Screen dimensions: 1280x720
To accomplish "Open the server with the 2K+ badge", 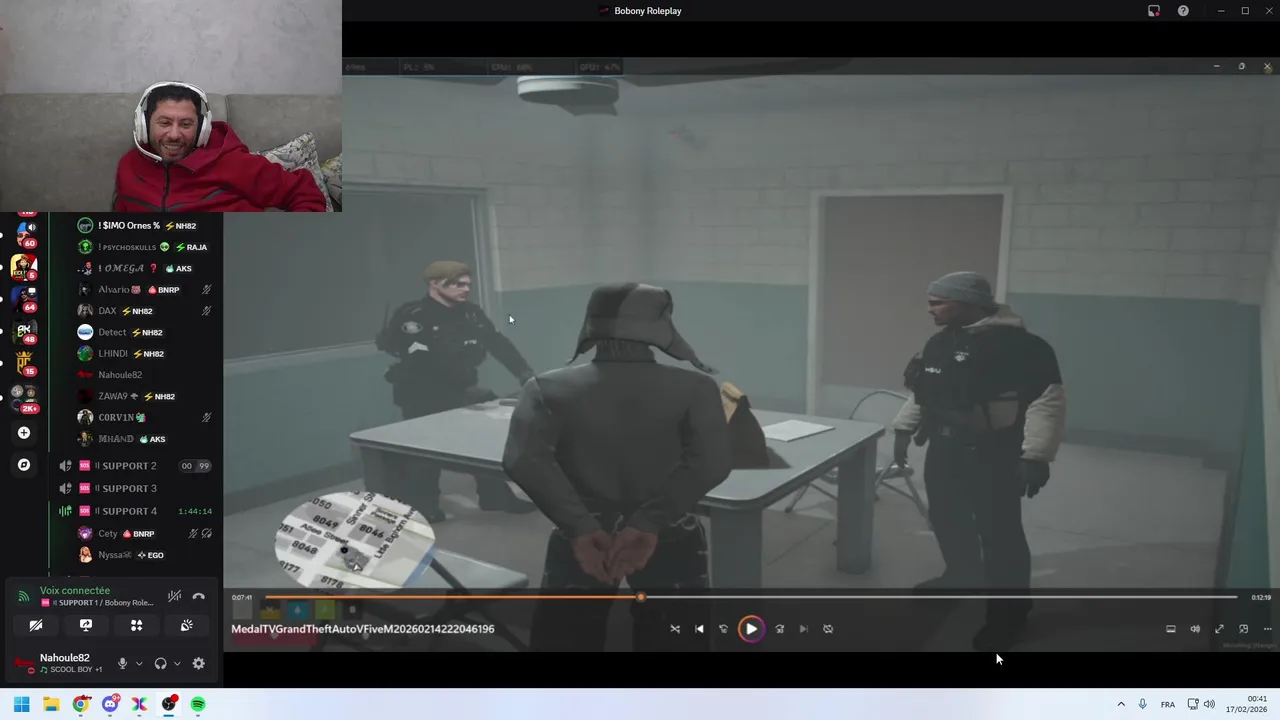I will coord(24,397).
